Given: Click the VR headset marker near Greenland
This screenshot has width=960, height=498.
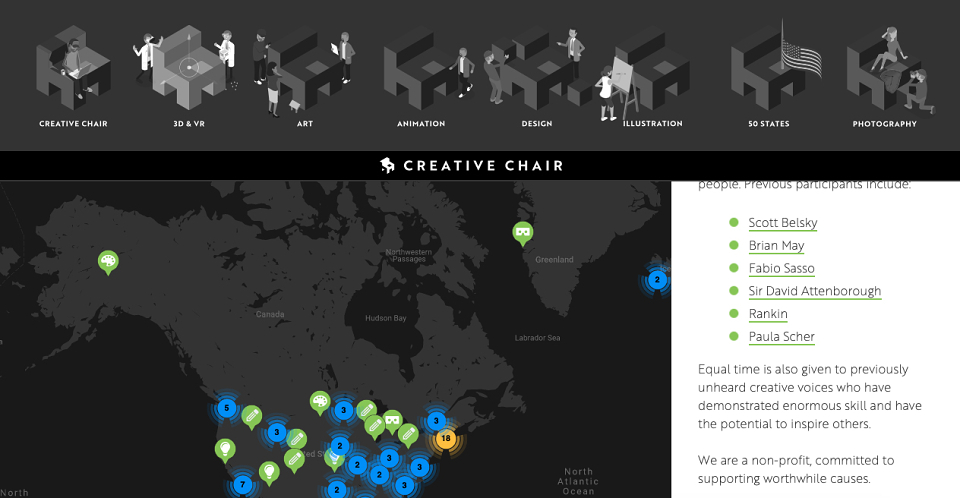Looking at the screenshot, I should tap(522, 234).
